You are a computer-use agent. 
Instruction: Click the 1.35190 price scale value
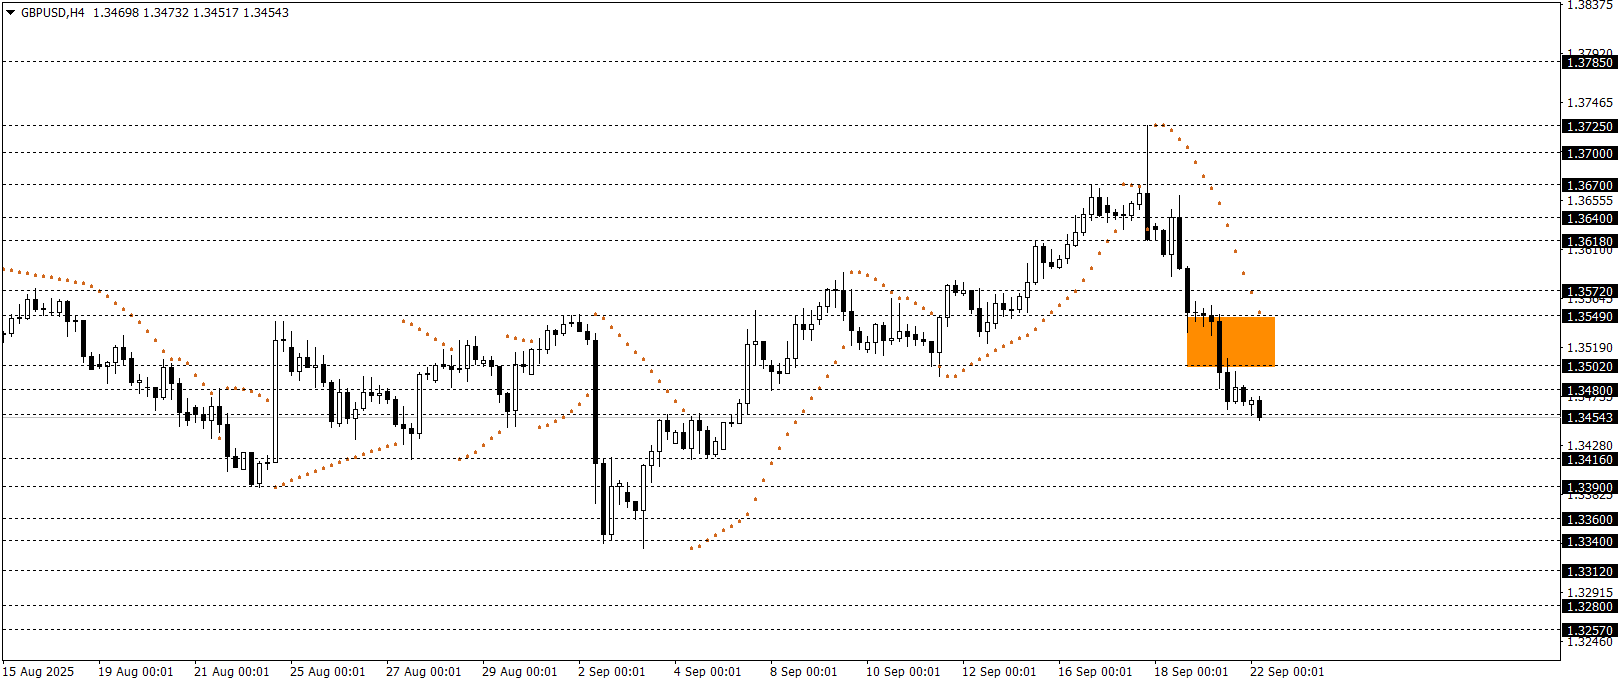pos(1590,347)
